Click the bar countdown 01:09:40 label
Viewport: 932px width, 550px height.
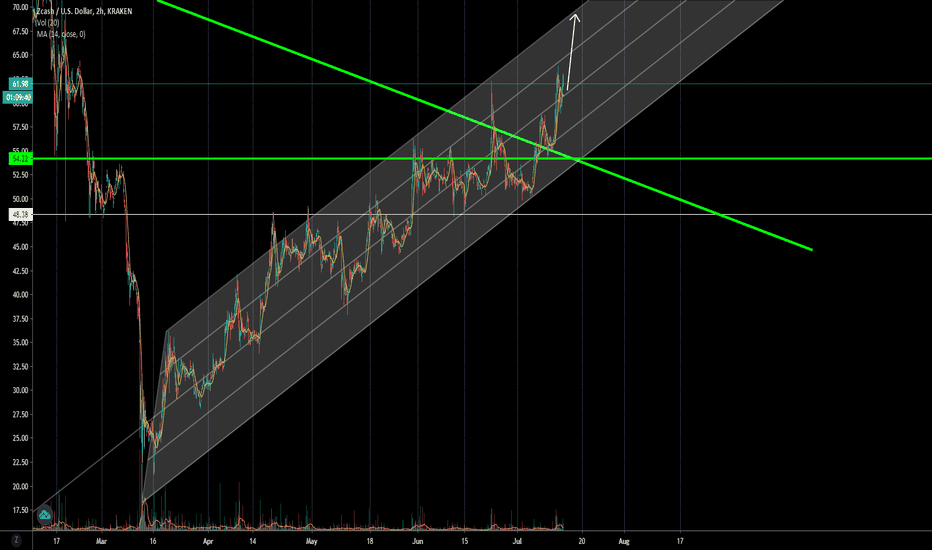[19, 98]
